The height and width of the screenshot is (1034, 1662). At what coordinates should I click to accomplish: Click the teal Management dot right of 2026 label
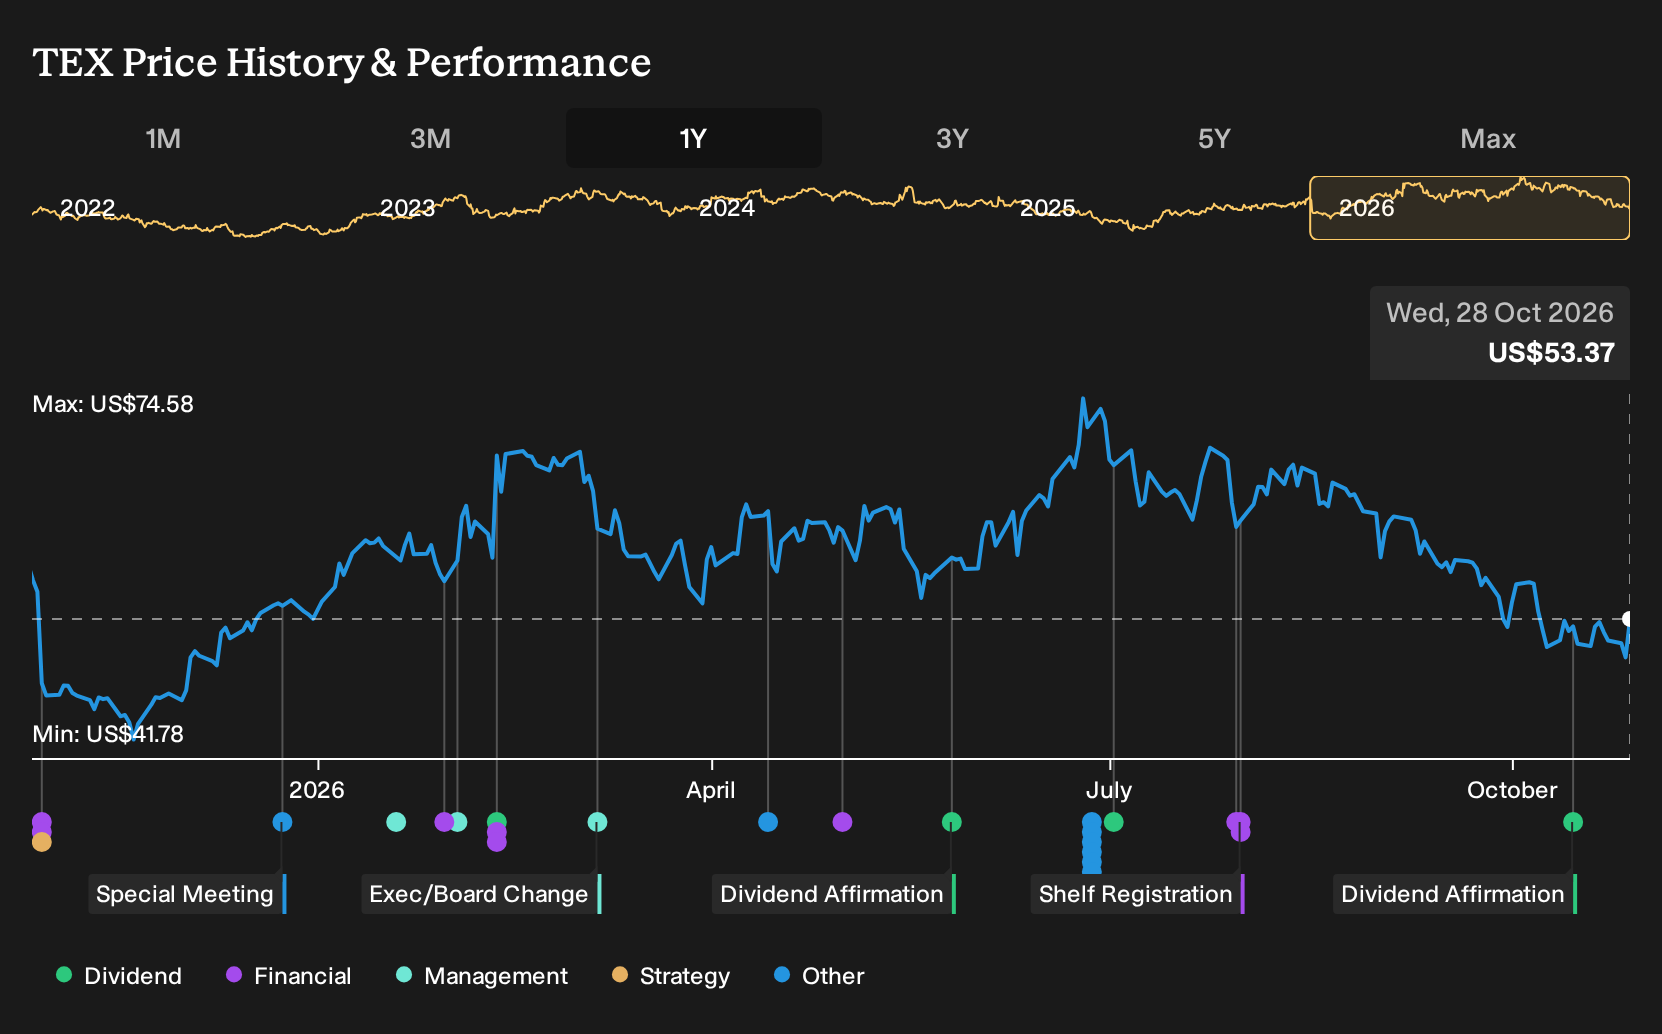pos(396,822)
